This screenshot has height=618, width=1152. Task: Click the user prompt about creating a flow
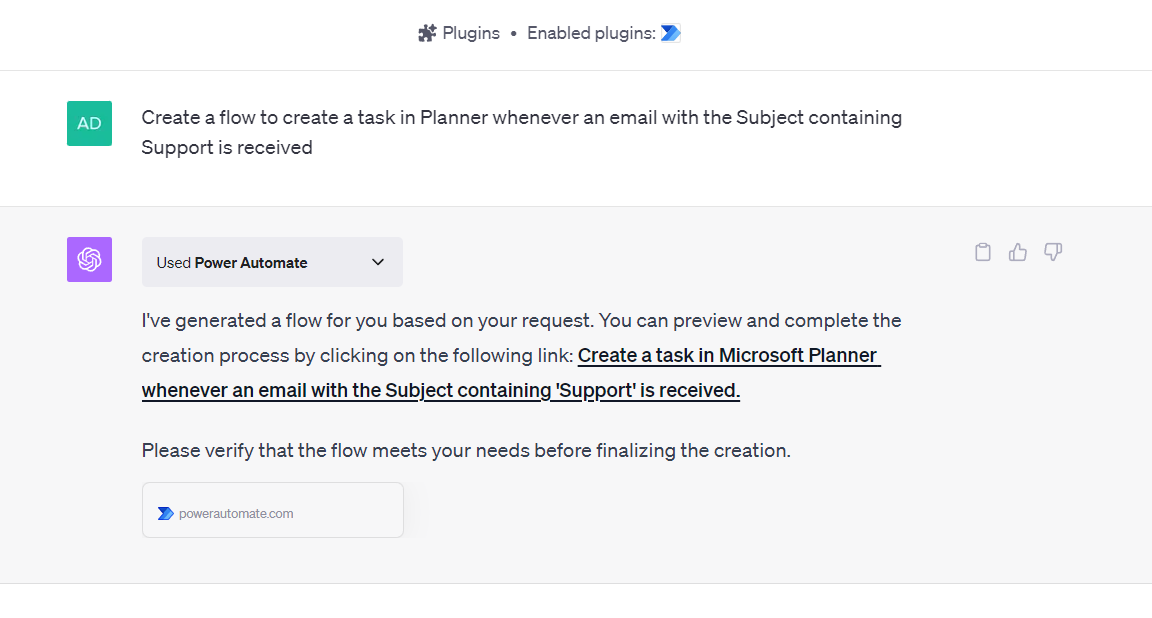click(521, 118)
